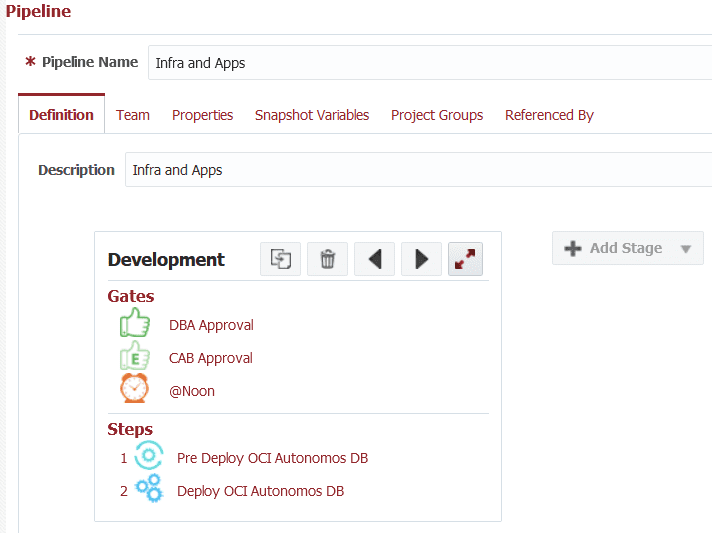Open Pre Deploy OCI Autonomos DB step

(x=272, y=458)
